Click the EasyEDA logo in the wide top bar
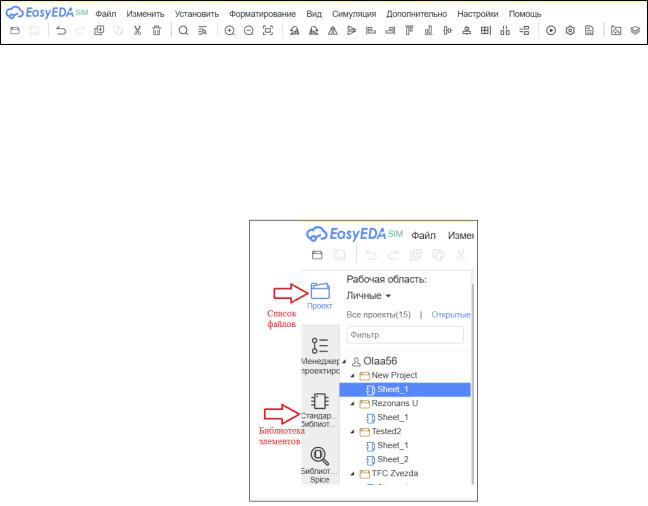The width and height of the screenshot is (648, 506). coord(47,13)
